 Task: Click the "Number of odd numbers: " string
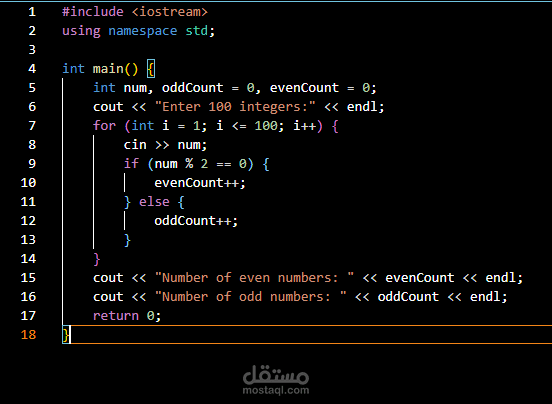pos(251,297)
